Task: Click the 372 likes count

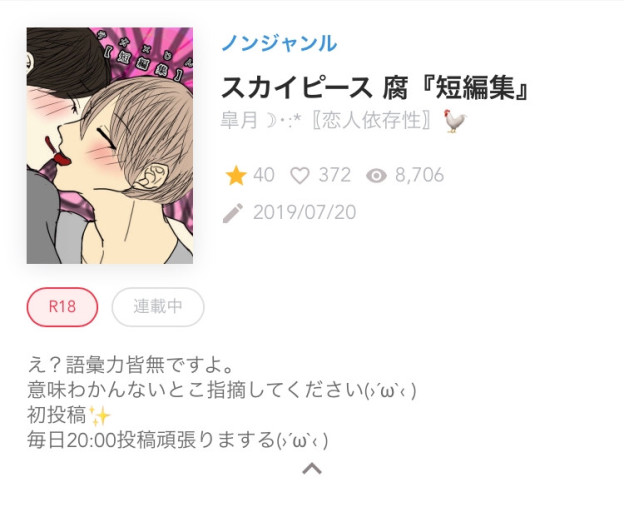Action: [x=335, y=175]
